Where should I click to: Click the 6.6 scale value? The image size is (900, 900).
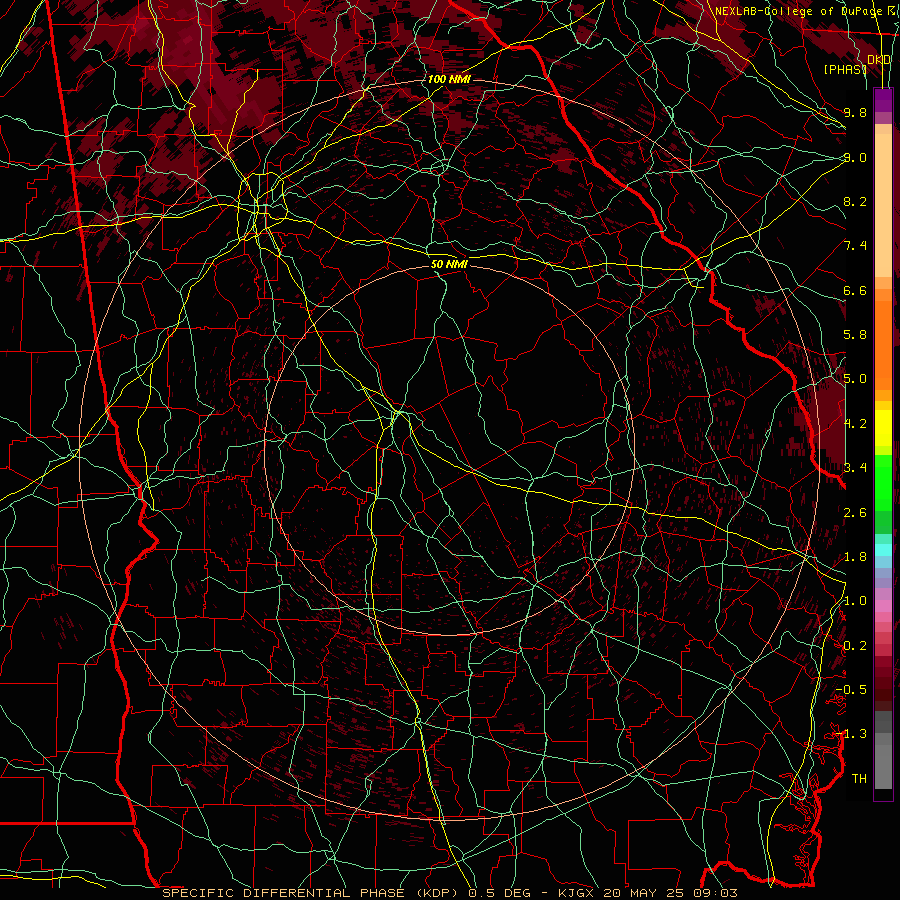(x=855, y=290)
